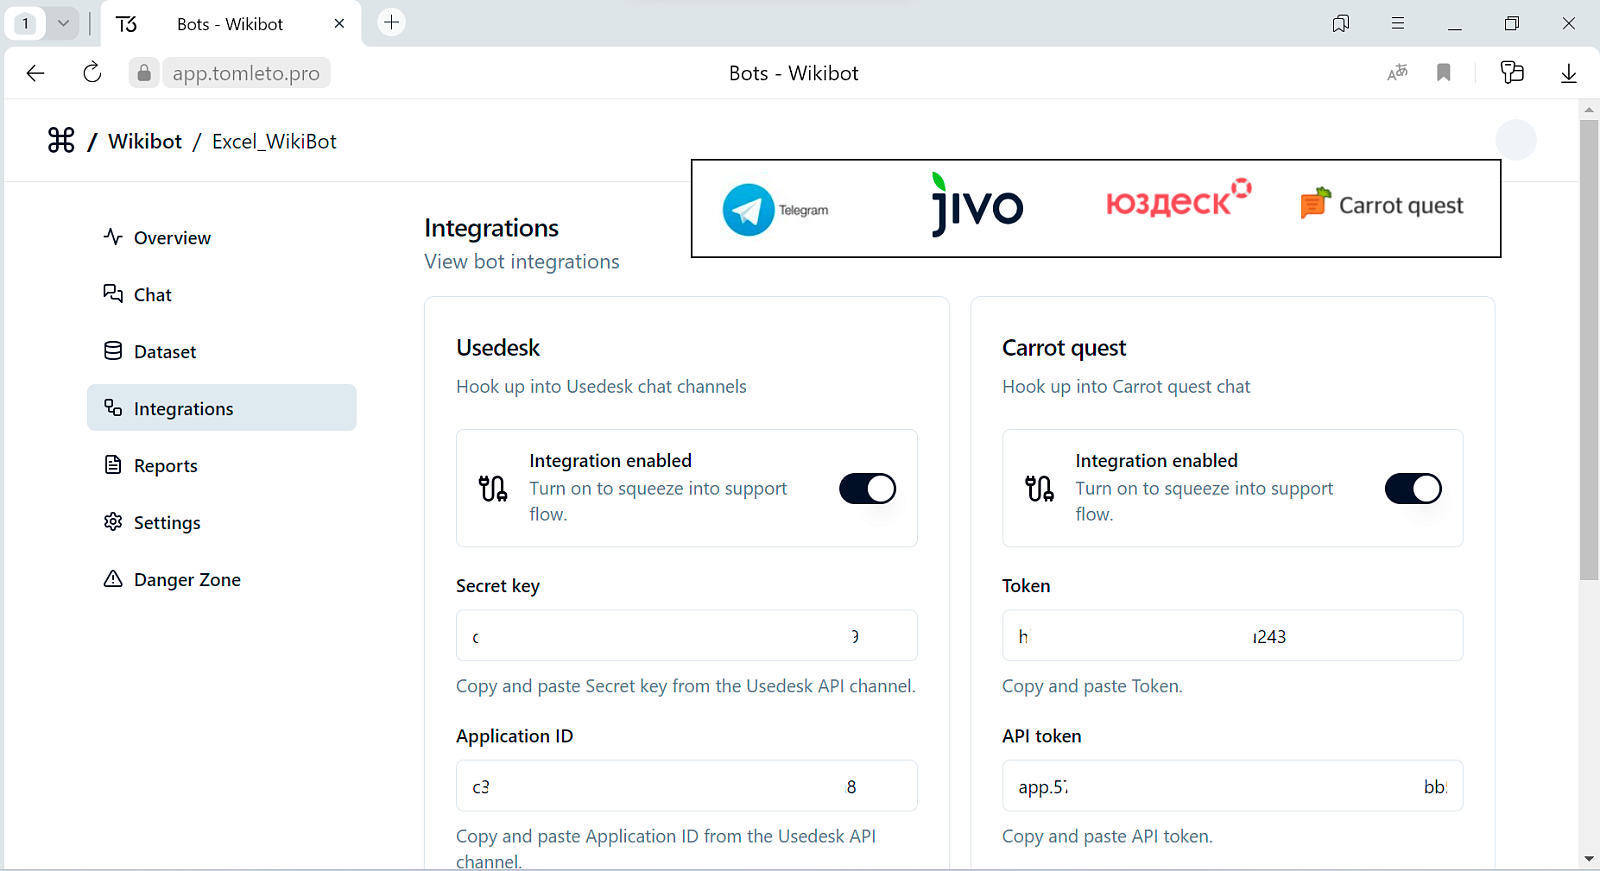Click the Dataset database icon
The image size is (1600, 871).
point(113,351)
